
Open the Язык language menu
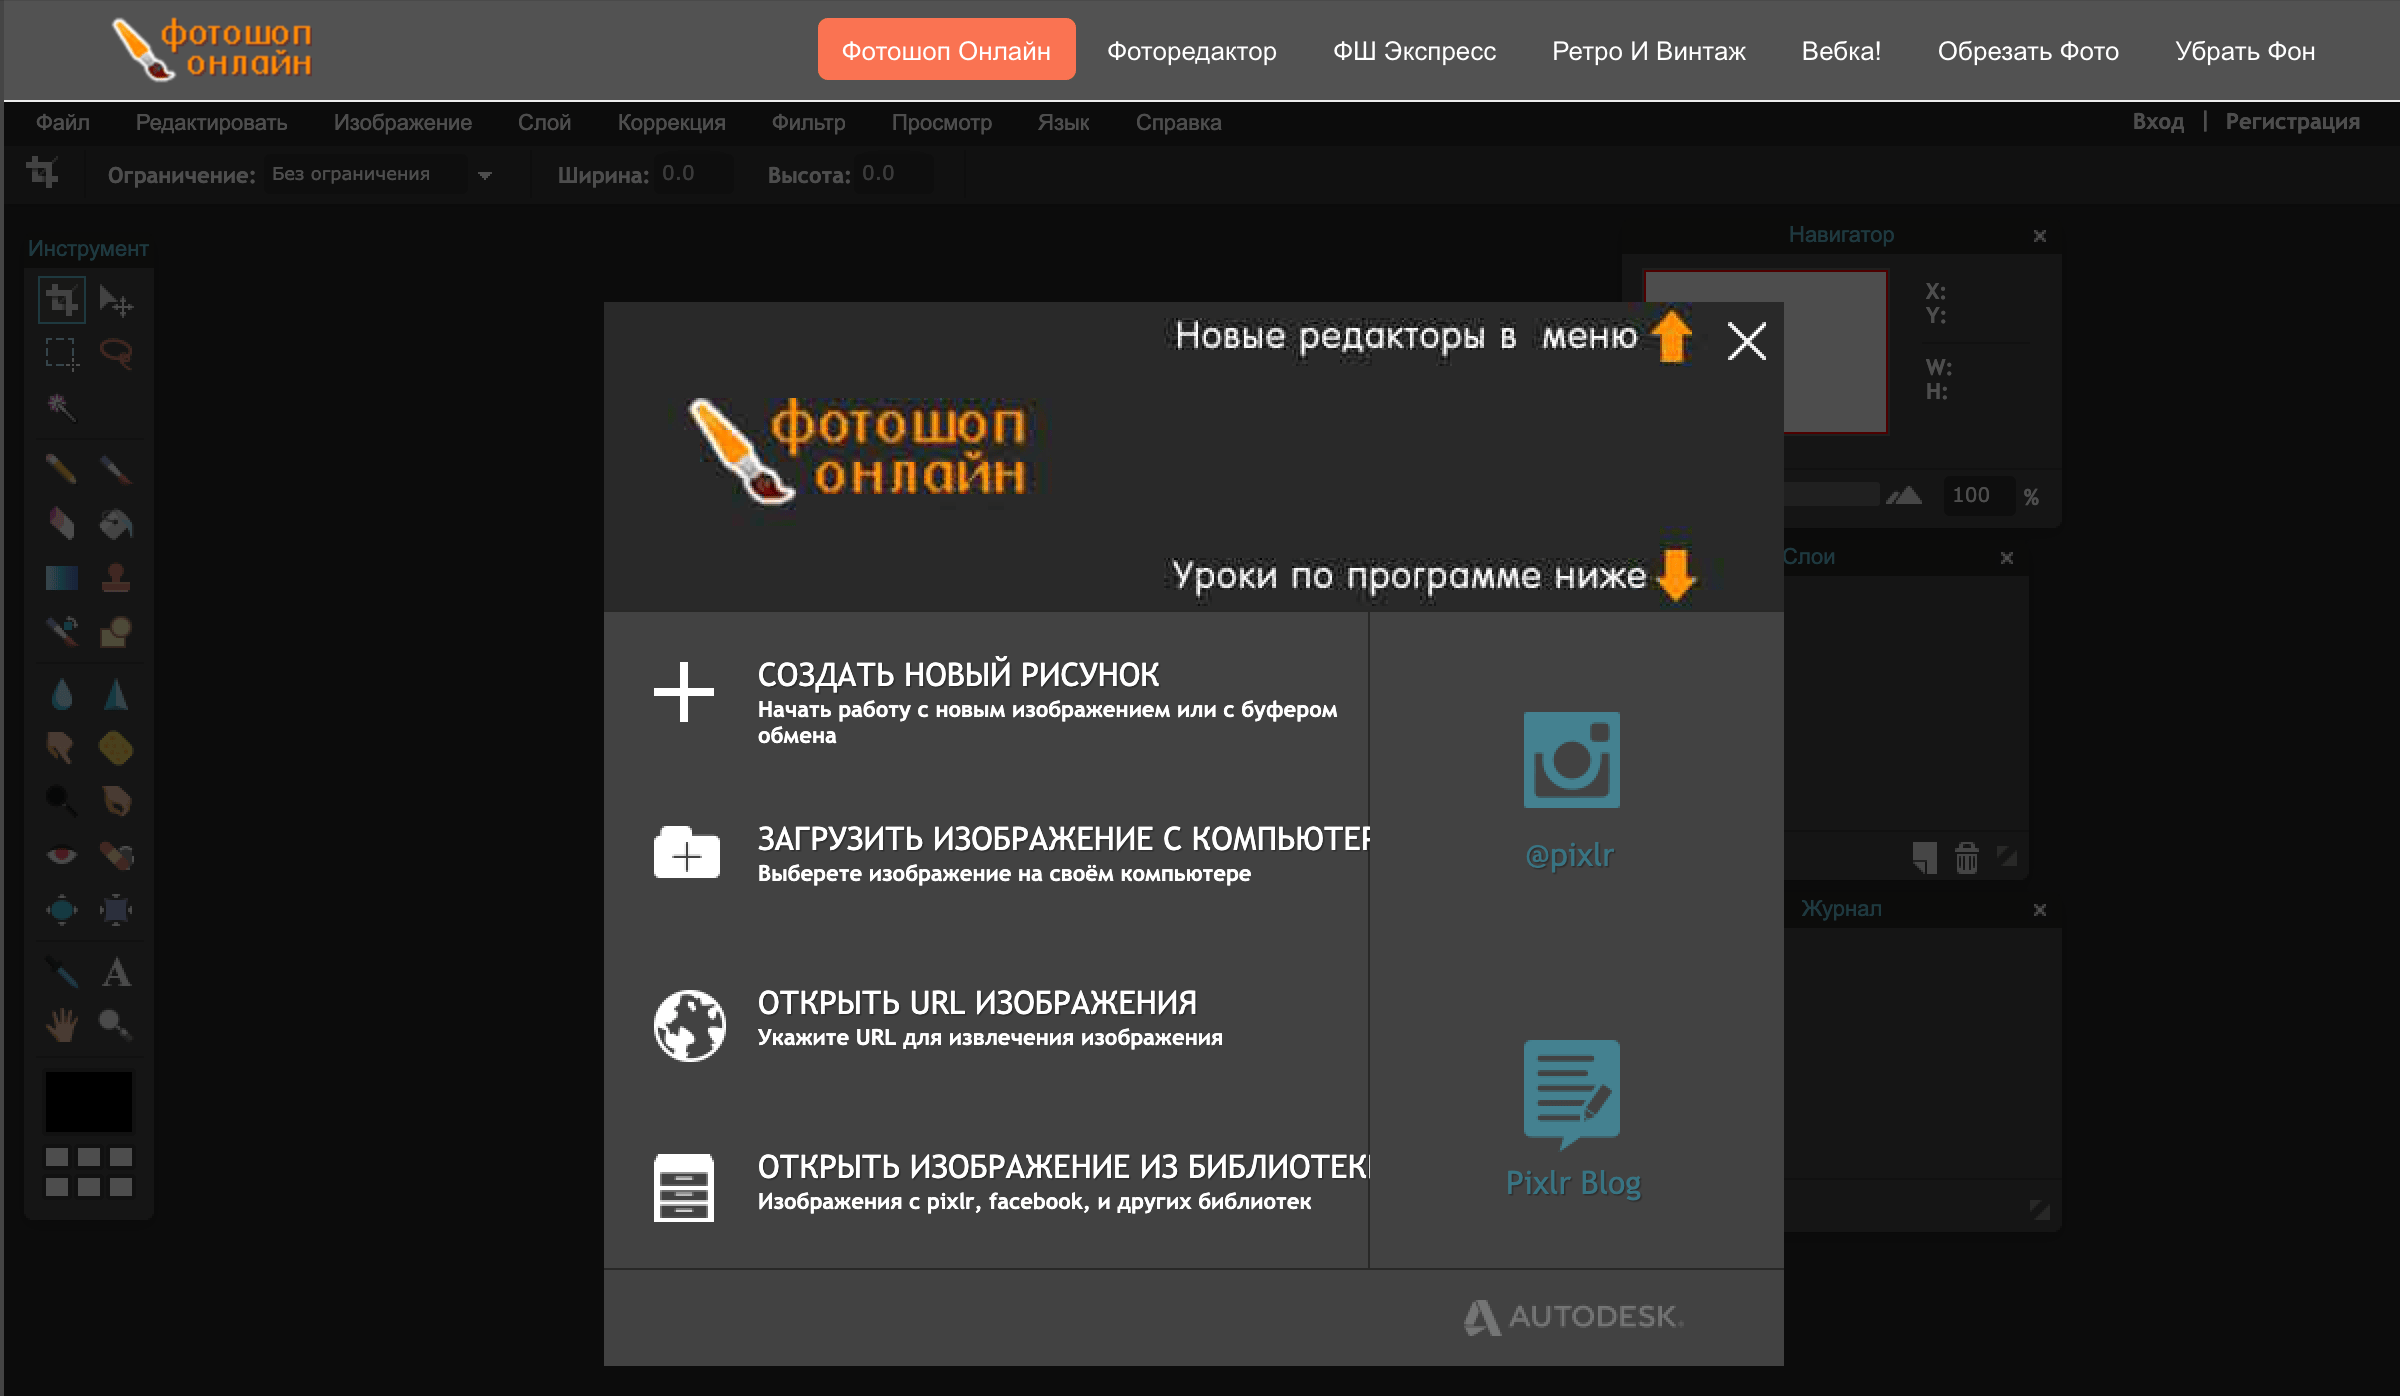point(1064,123)
